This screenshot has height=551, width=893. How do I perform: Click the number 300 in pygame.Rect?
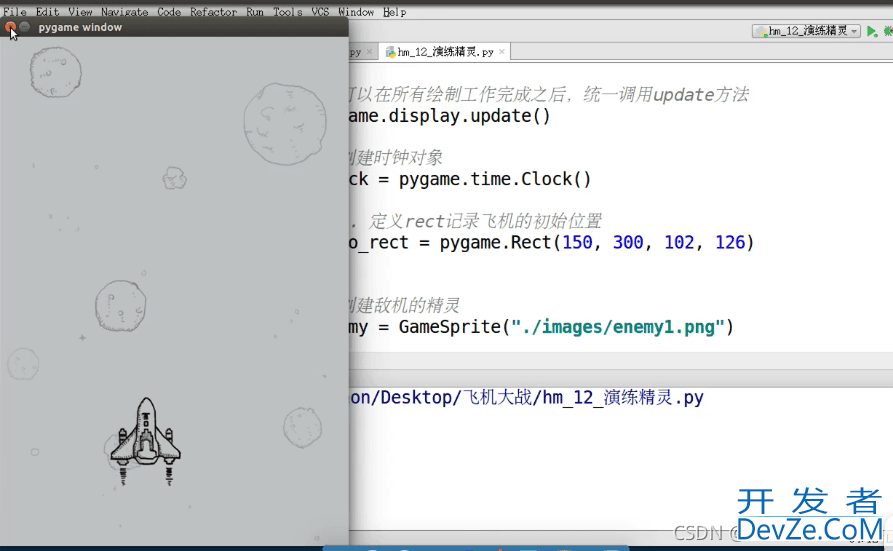628,242
